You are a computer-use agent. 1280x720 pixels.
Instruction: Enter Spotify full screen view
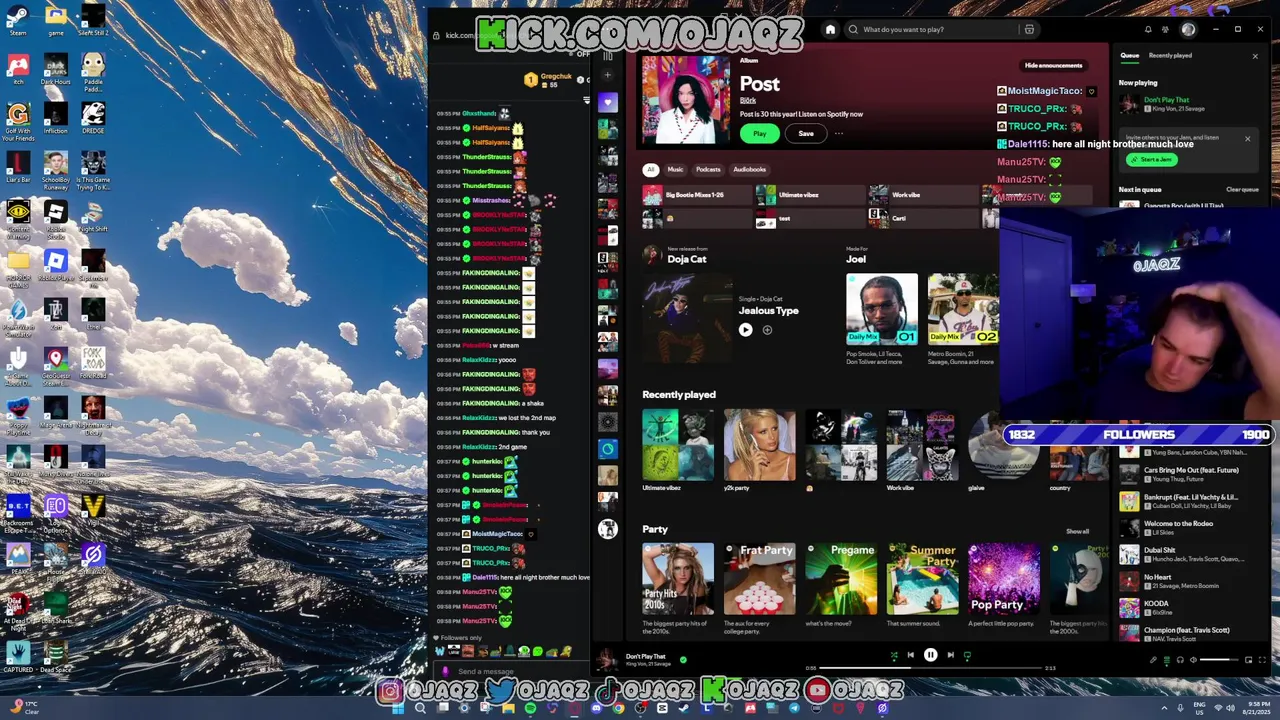coord(1262,660)
